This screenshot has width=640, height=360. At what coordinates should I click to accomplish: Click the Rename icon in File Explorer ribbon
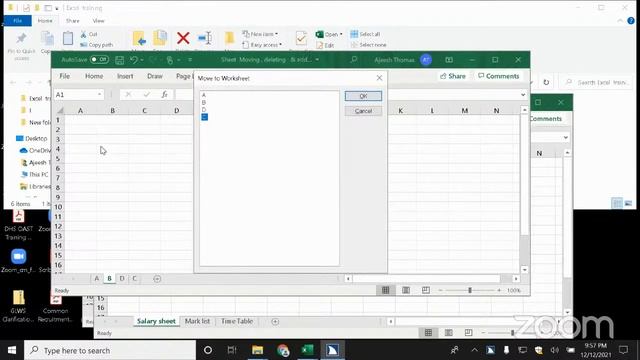(x=204, y=38)
